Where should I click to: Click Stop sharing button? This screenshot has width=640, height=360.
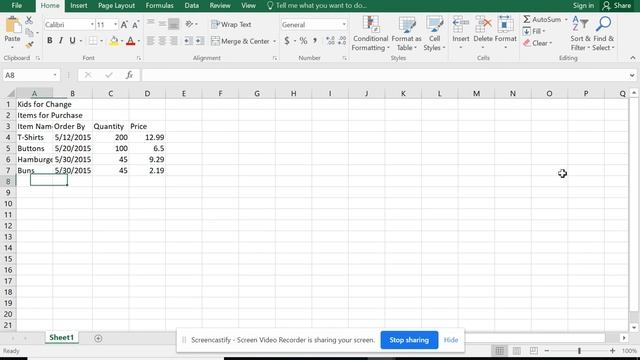point(409,340)
